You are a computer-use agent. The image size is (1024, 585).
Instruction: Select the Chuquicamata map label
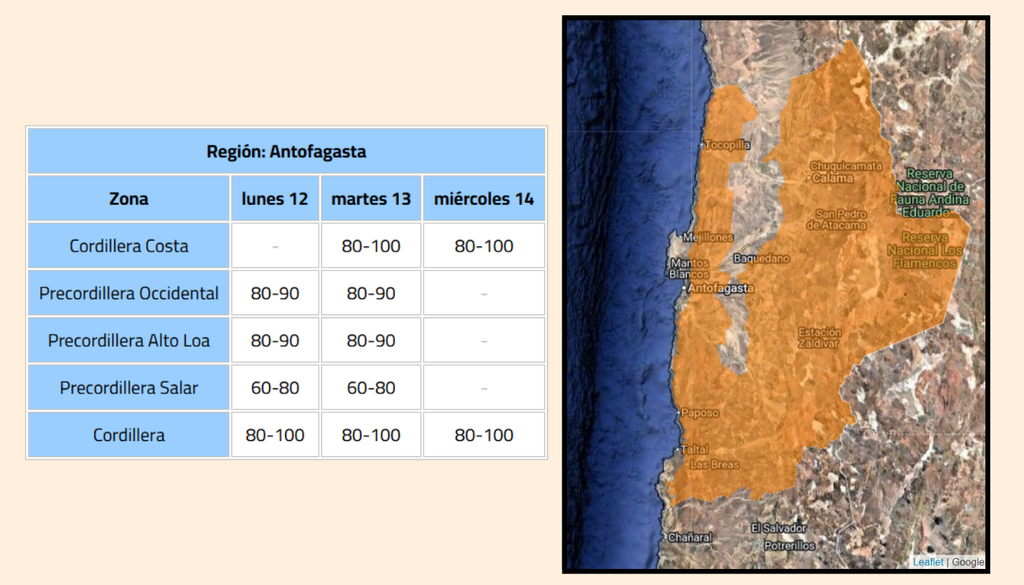846,166
